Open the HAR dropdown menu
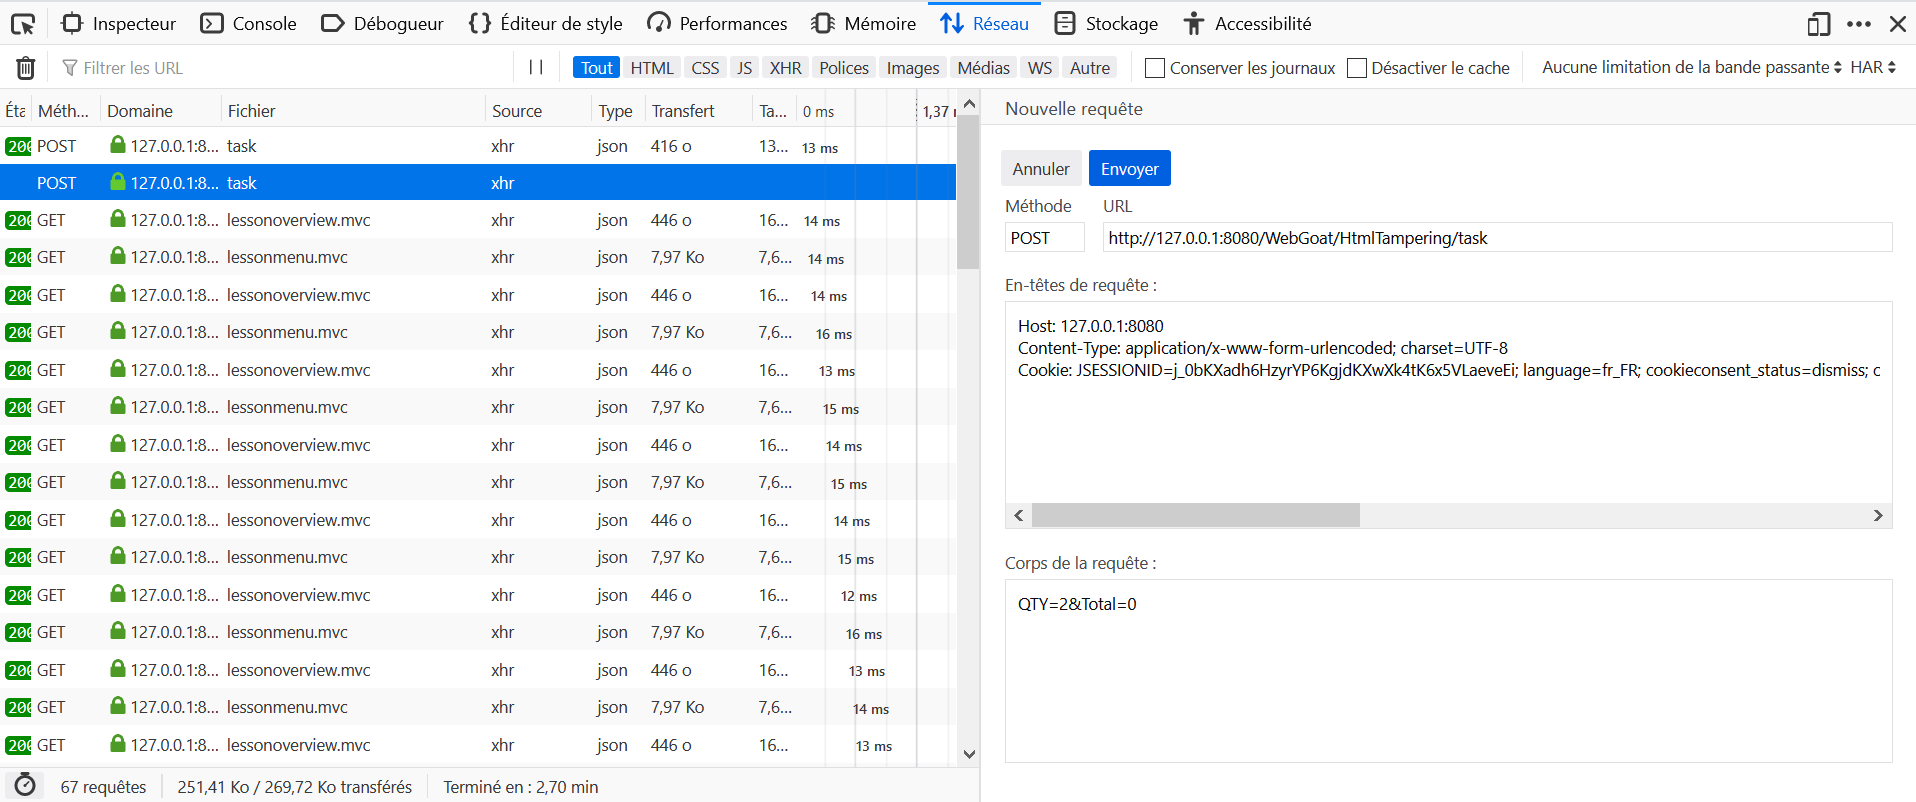 (x=1872, y=67)
